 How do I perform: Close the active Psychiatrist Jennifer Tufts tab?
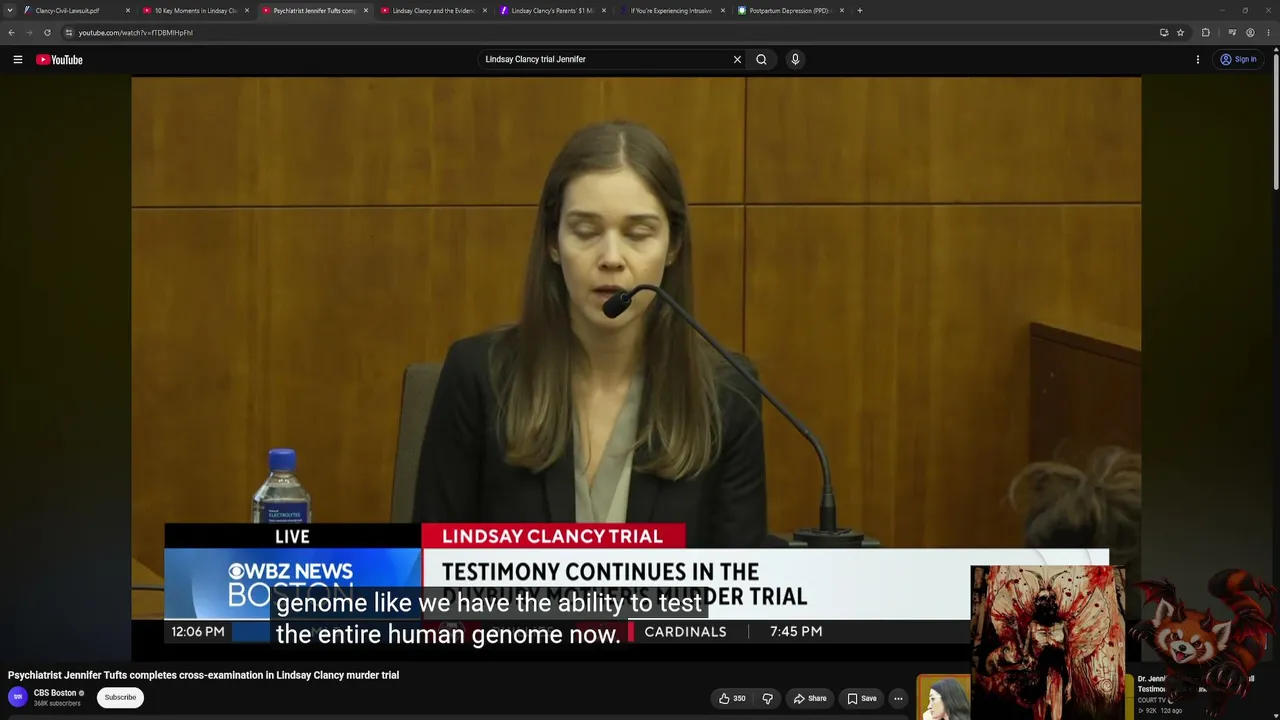366,11
